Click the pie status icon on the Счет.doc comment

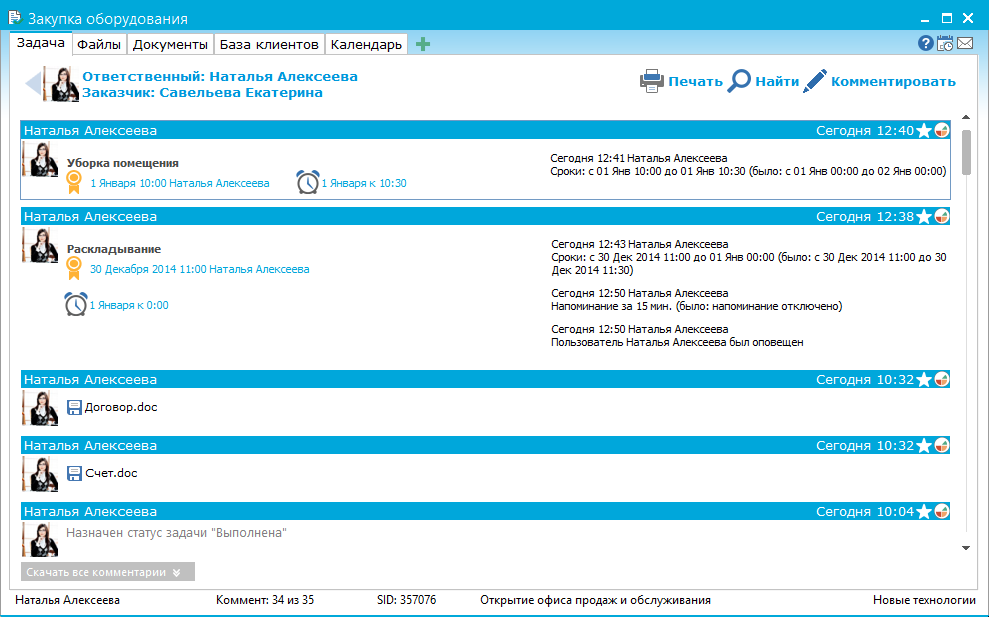coord(942,445)
